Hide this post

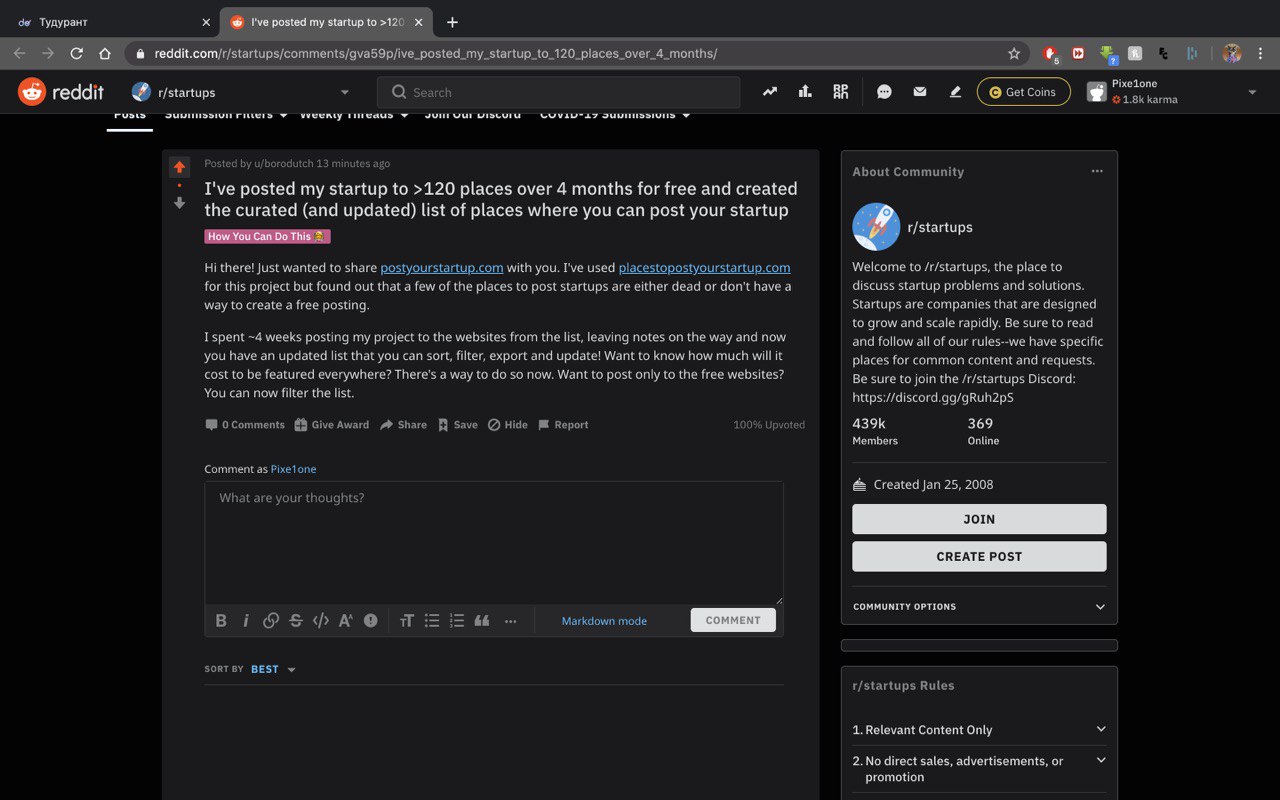pos(508,425)
